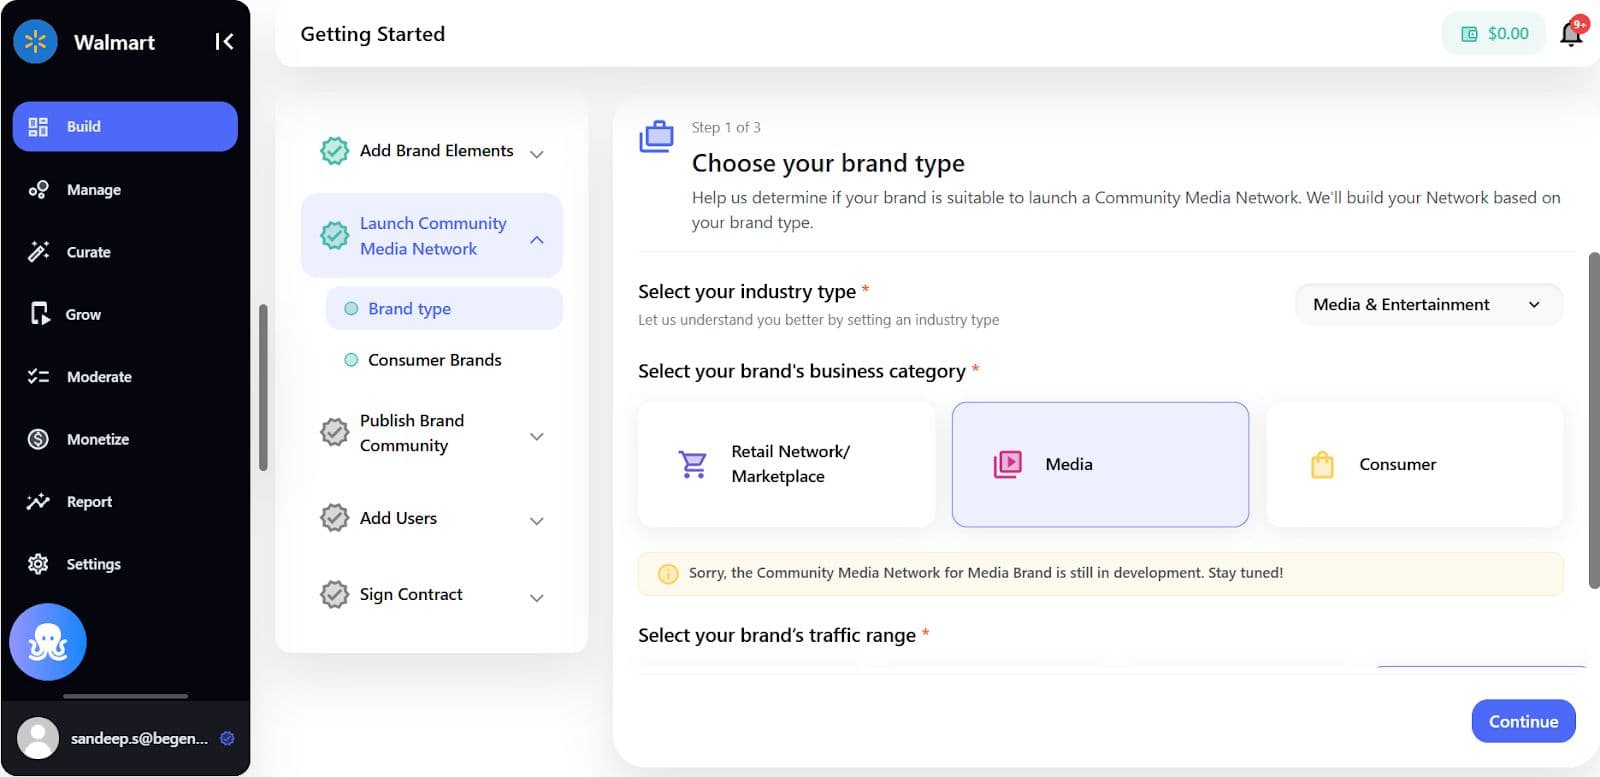
Task: Click the sidebar horizontal scrollbar
Action: pos(125,696)
